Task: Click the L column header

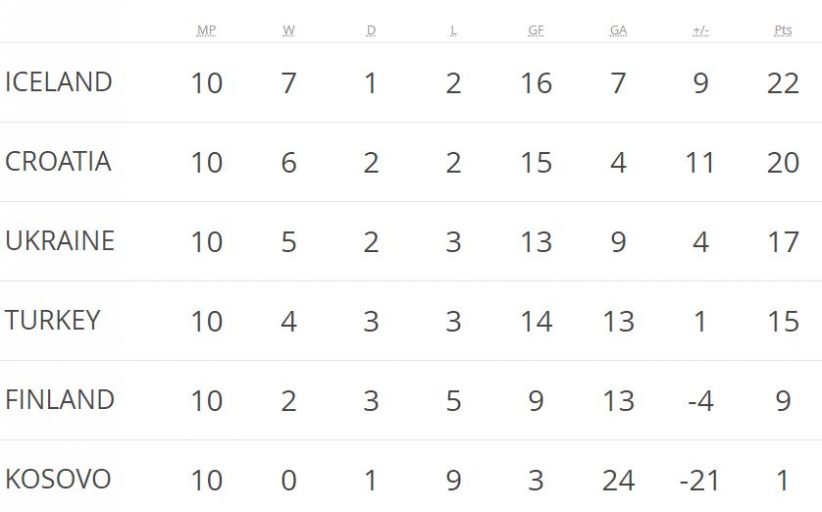Action: point(453,31)
